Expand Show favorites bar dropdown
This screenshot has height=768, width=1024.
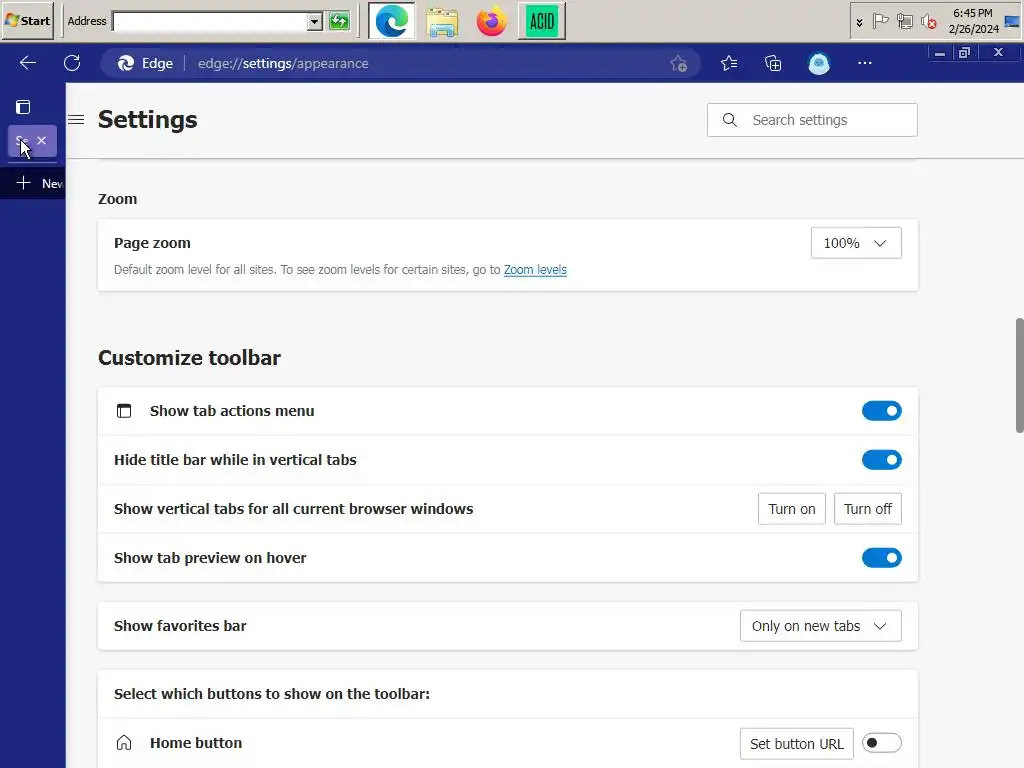click(x=820, y=626)
